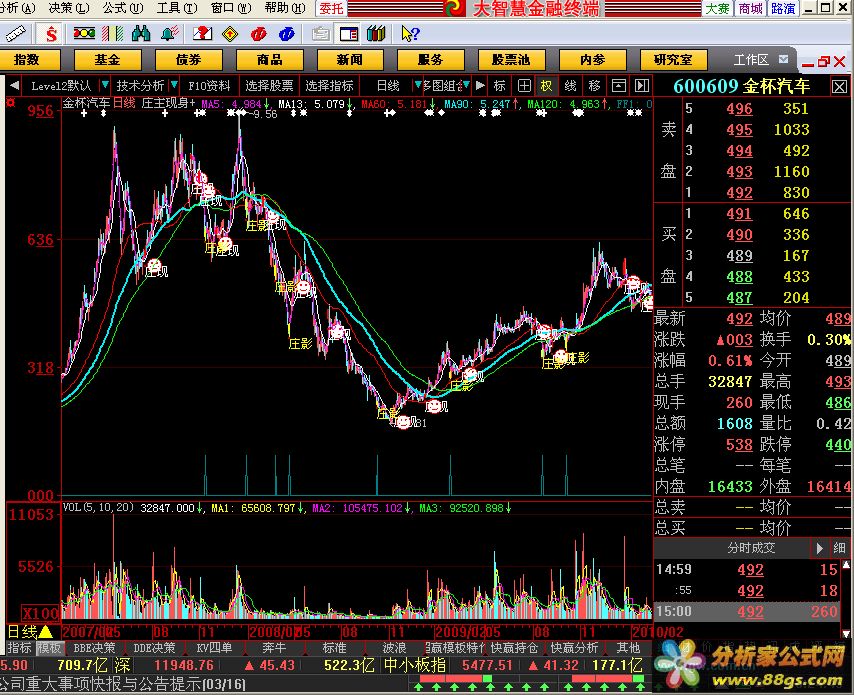Click the 大赛 button in title bar
Image resolution: width=854 pixels, height=695 pixels.
pyautogui.click(x=717, y=8)
